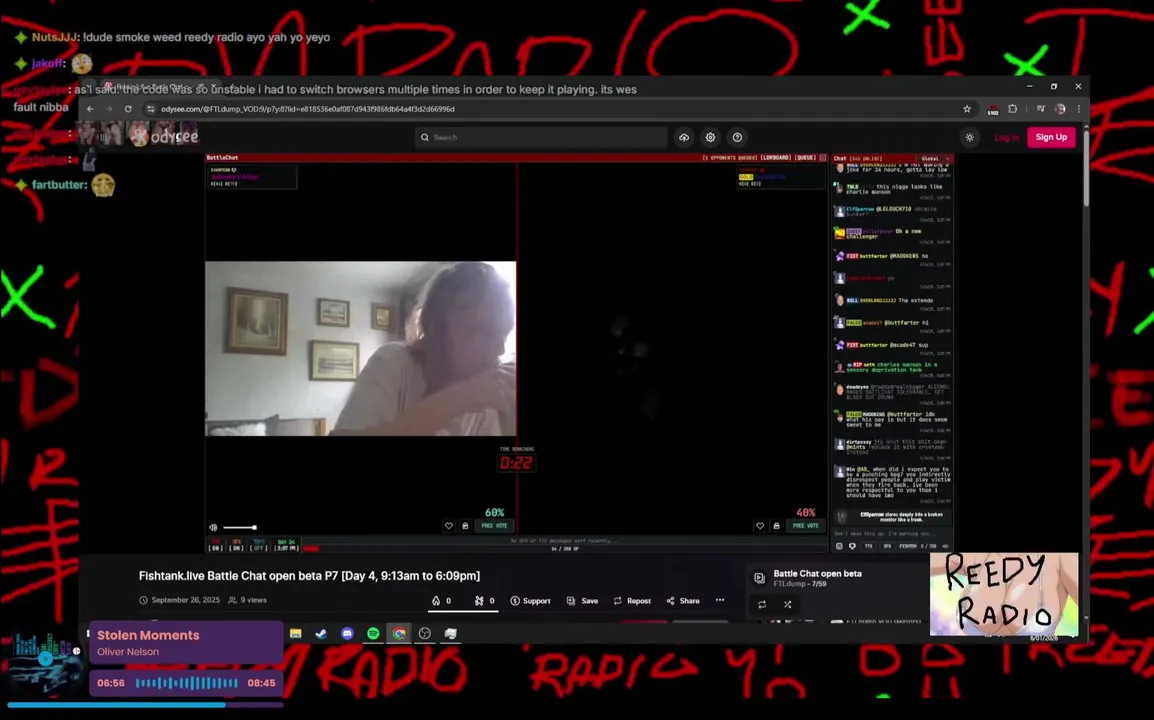Open Steam from the taskbar

(322, 634)
